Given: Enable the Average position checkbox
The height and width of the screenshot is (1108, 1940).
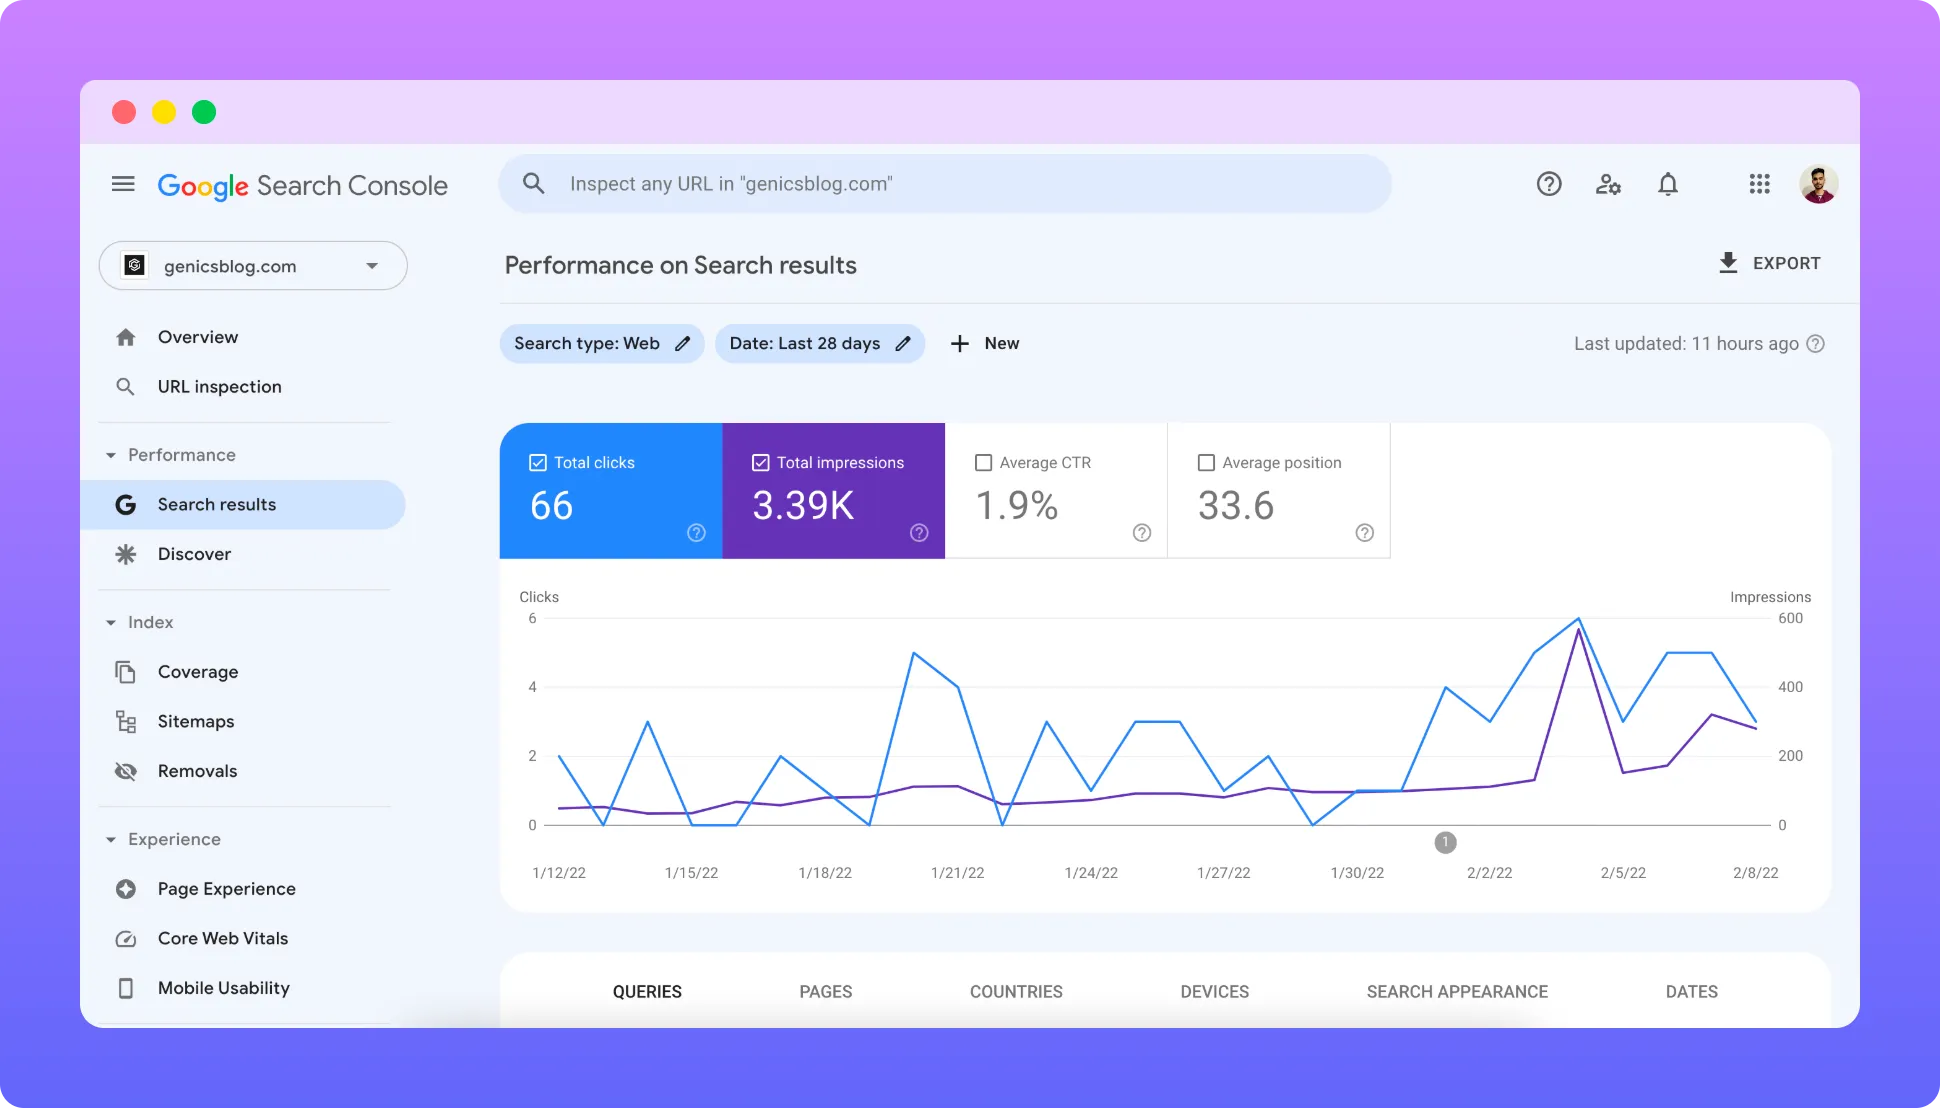Looking at the screenshot, I should coord(1207,463).
